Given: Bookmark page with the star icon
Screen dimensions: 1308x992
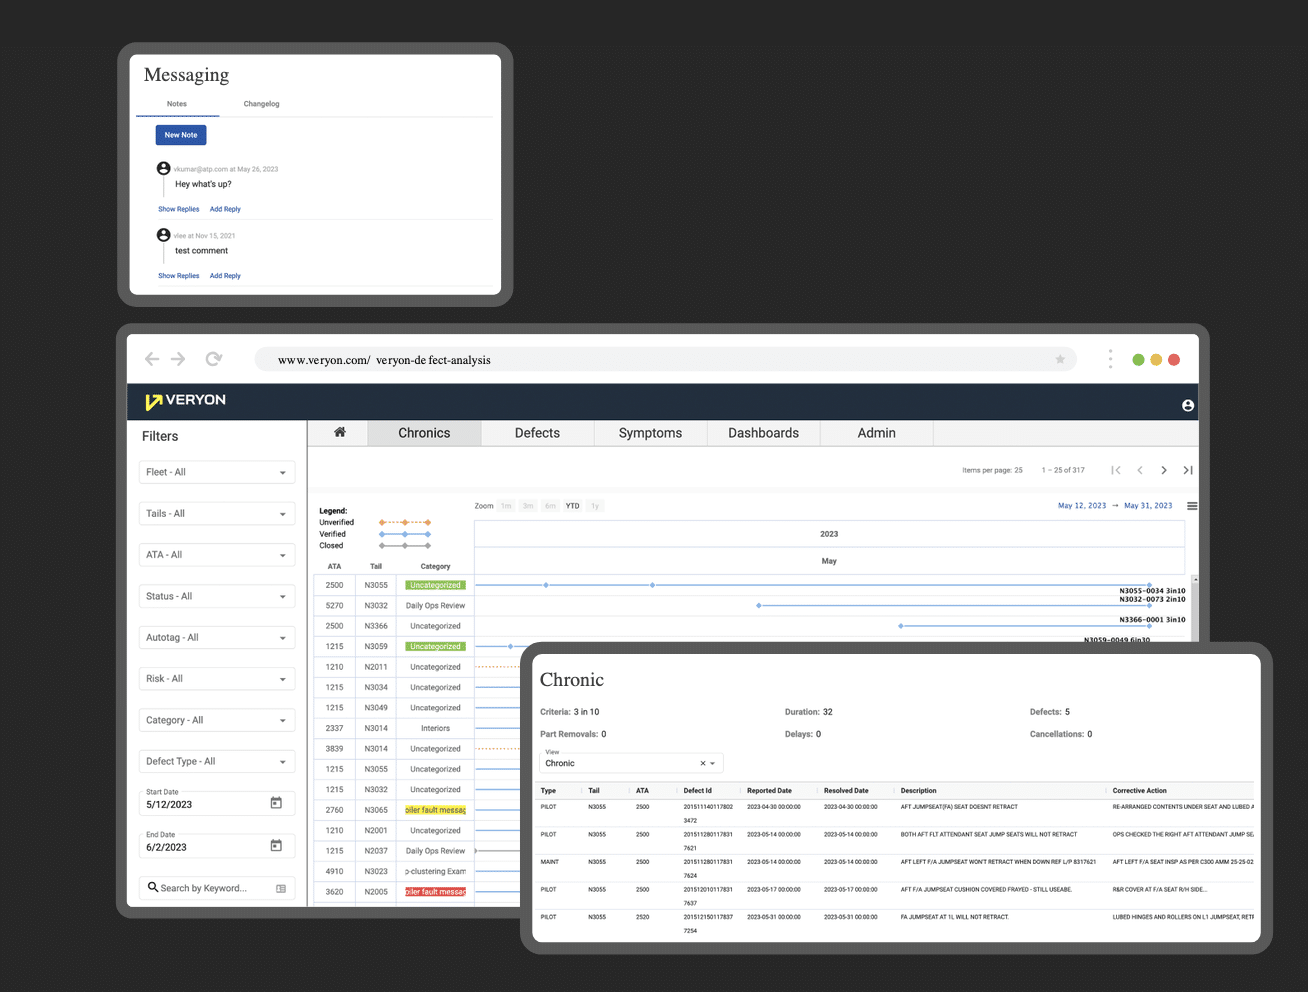Looking at the screenshot, I should click(1060, 359).
